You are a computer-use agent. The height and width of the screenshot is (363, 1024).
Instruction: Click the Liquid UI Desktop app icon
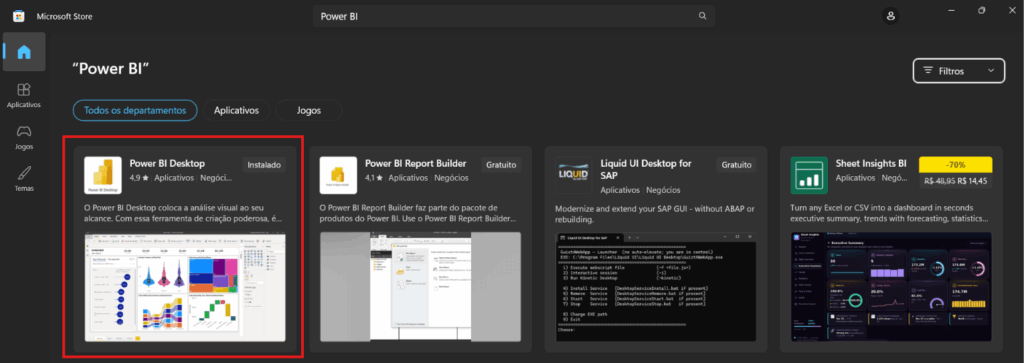click(573, 176)
